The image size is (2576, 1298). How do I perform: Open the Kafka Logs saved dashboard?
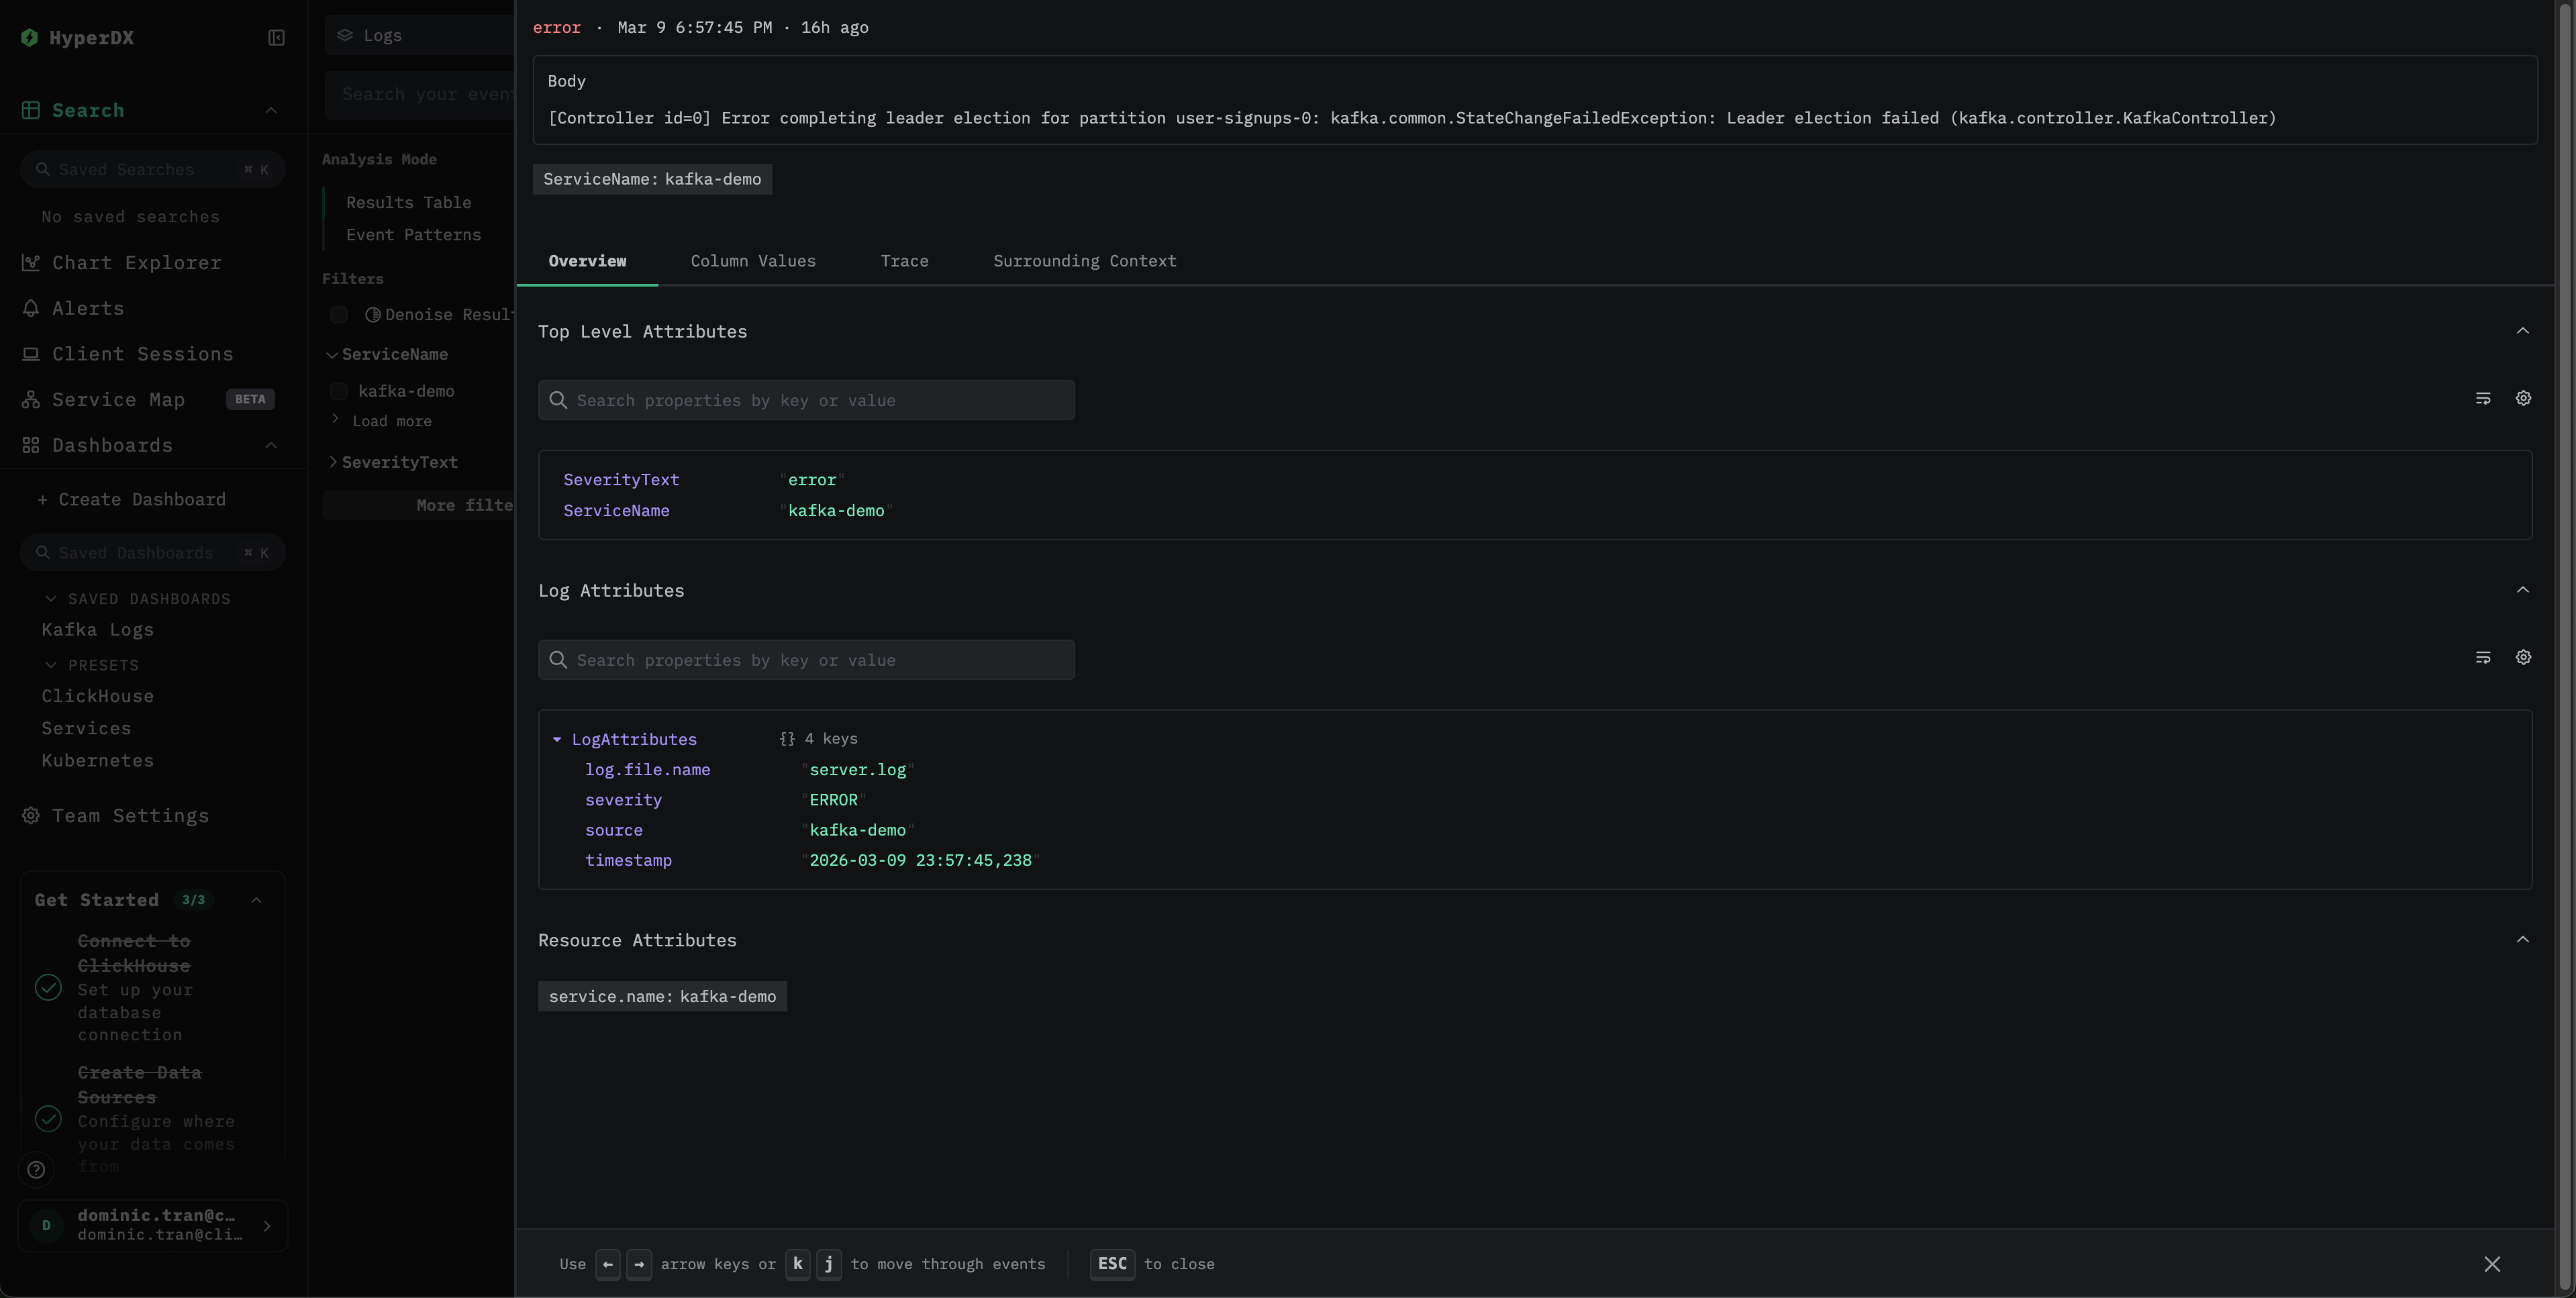point(97,629)
